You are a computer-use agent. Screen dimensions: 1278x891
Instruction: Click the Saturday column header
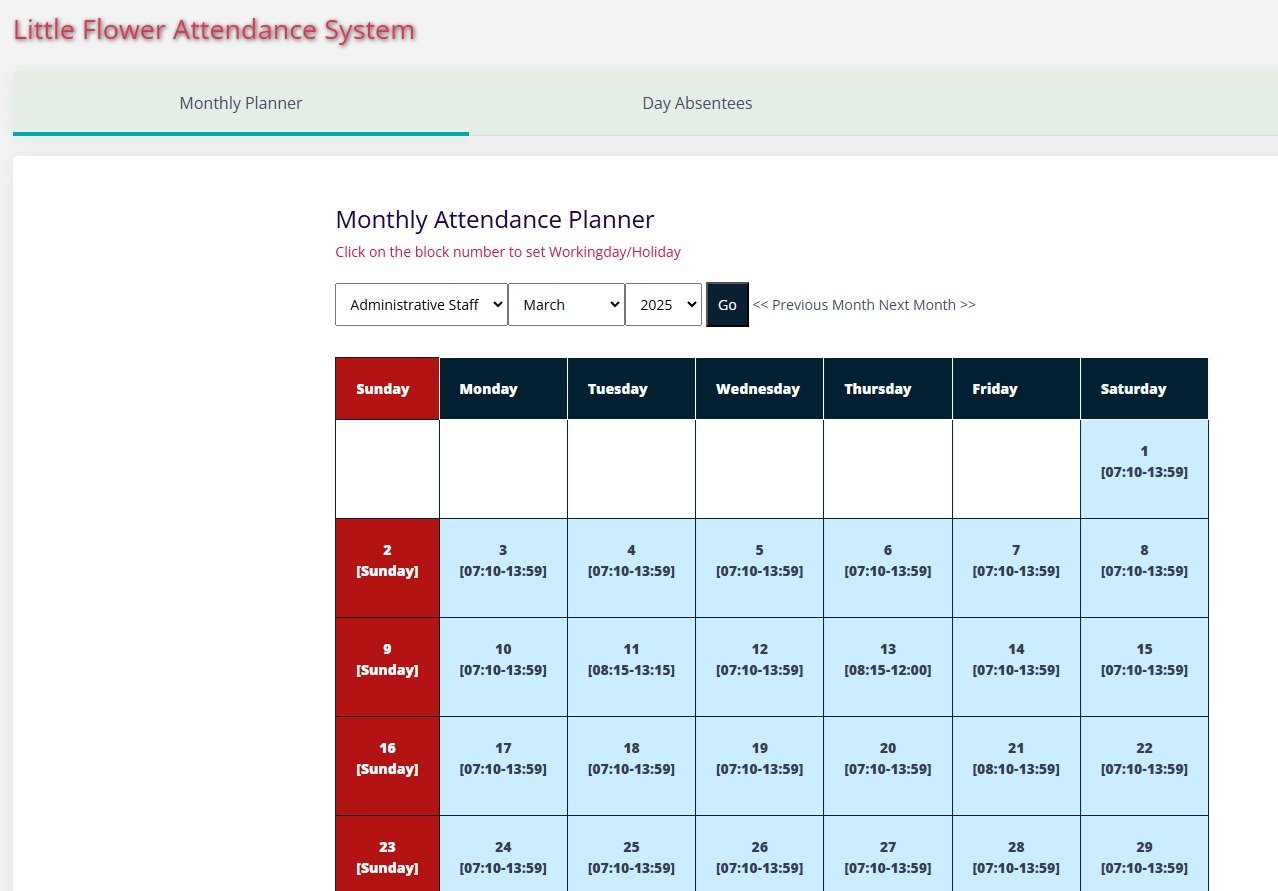[x=1144, y=389]
